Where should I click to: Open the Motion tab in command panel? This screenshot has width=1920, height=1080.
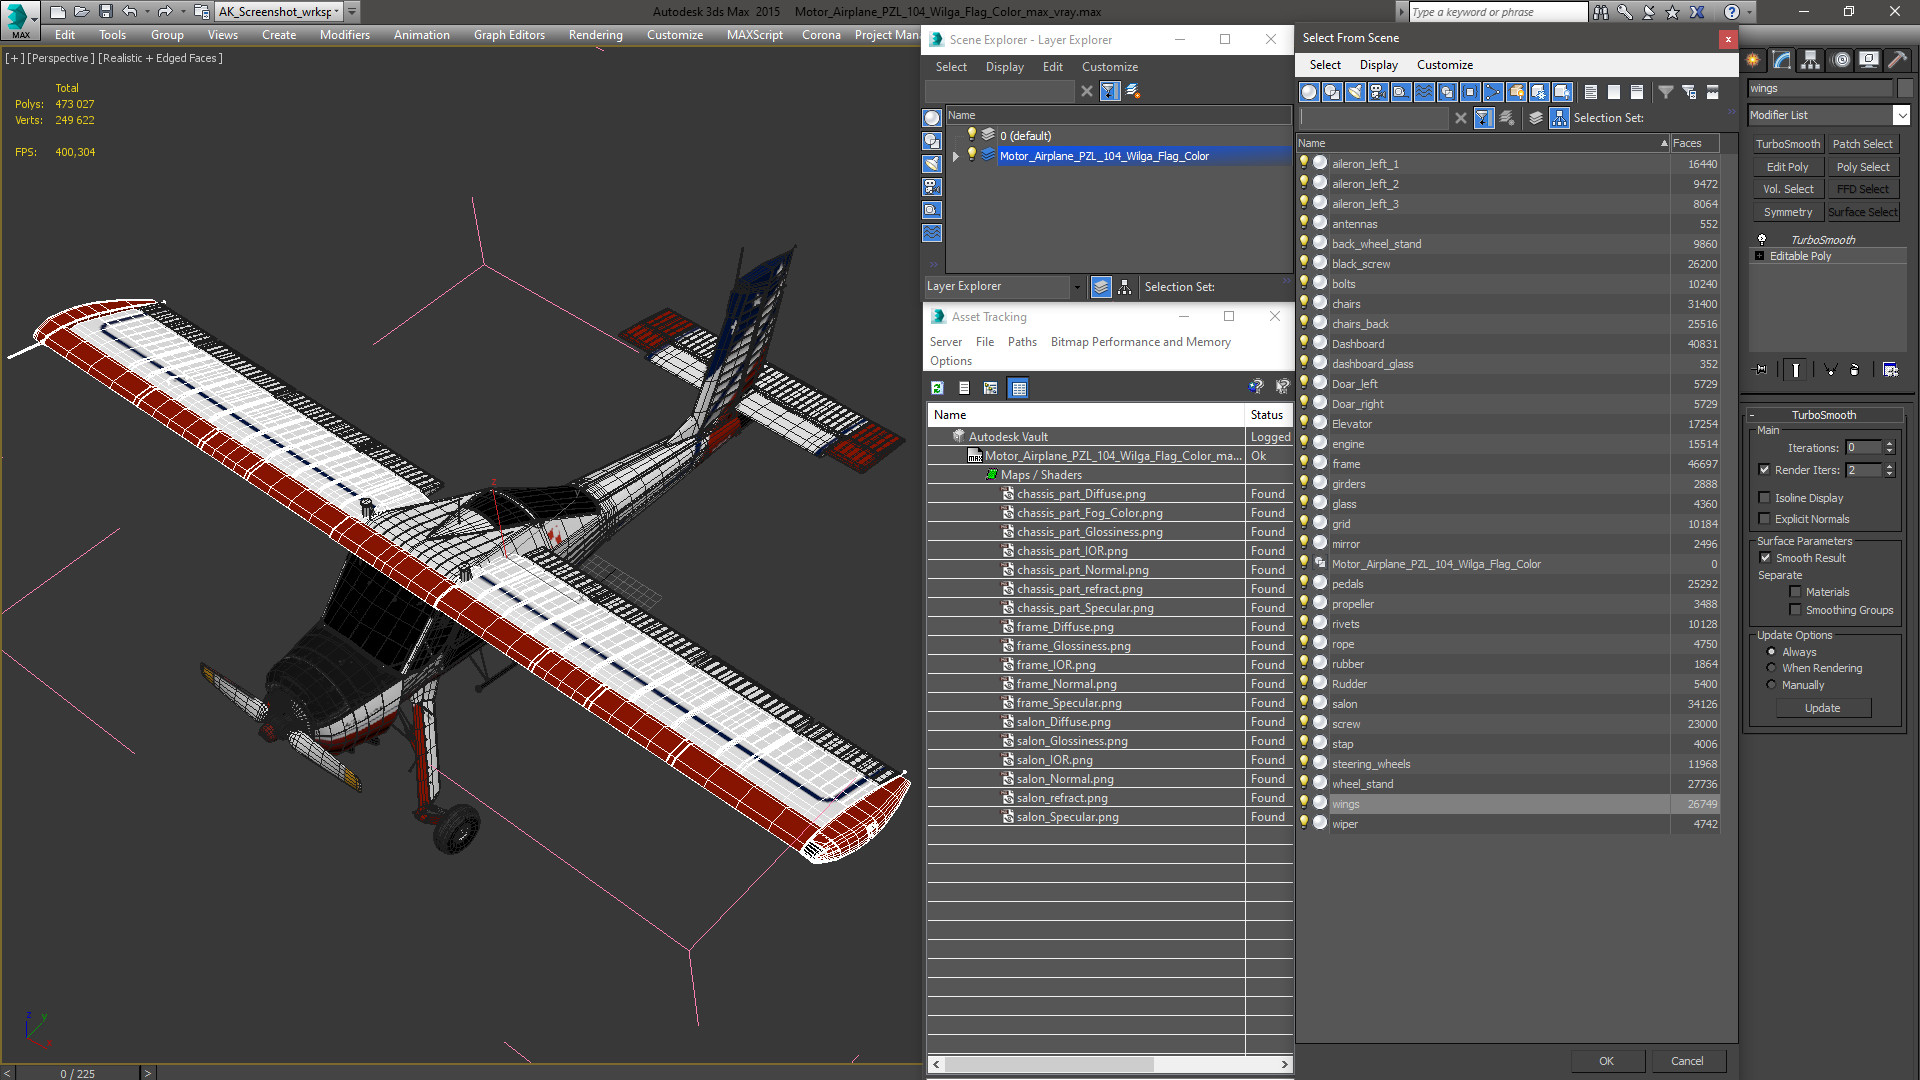(x=1840, y=60)
